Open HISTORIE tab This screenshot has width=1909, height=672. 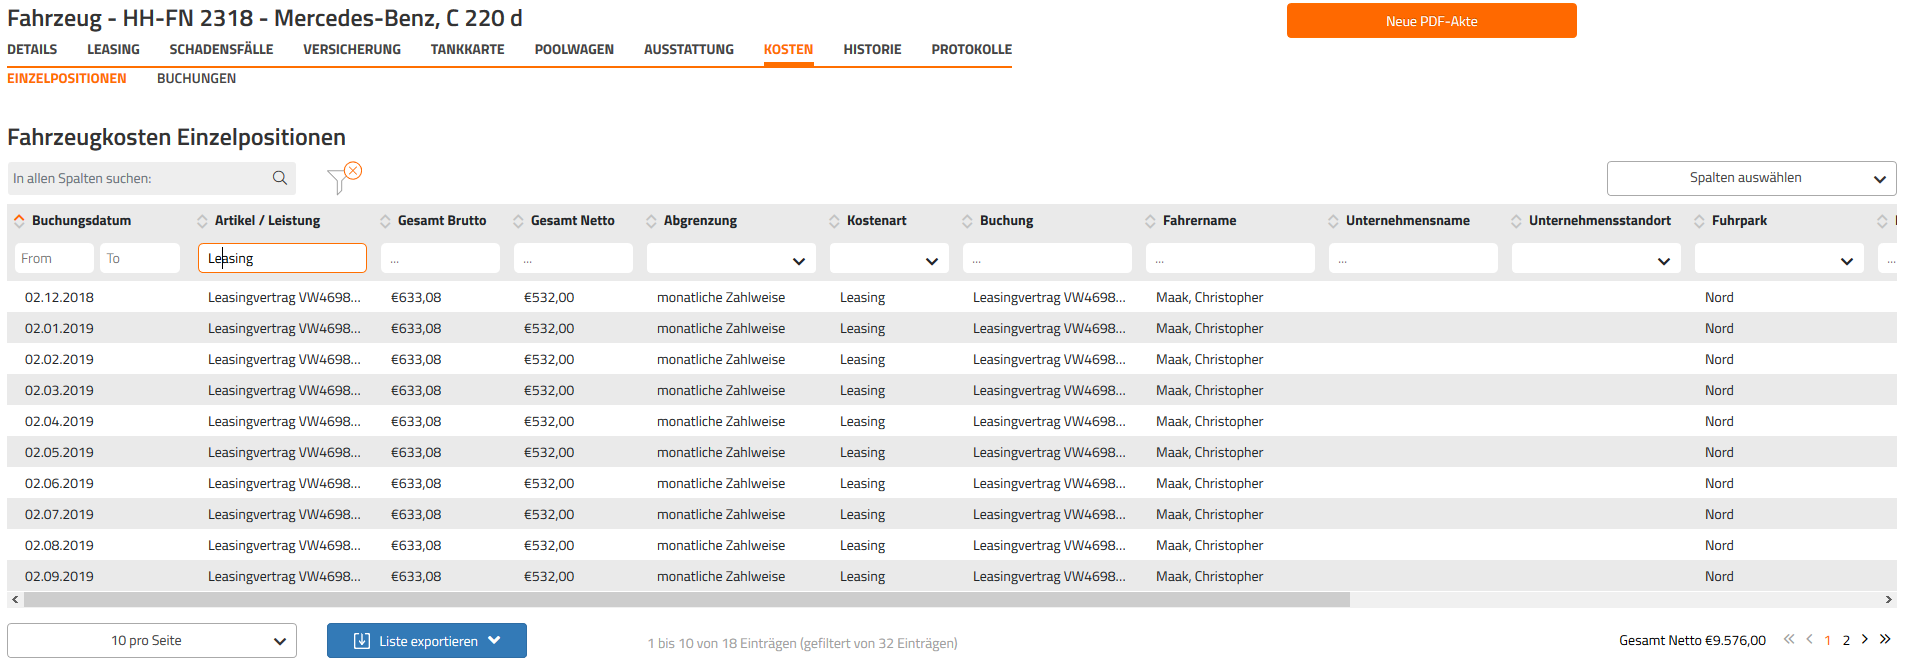(872, 49)
